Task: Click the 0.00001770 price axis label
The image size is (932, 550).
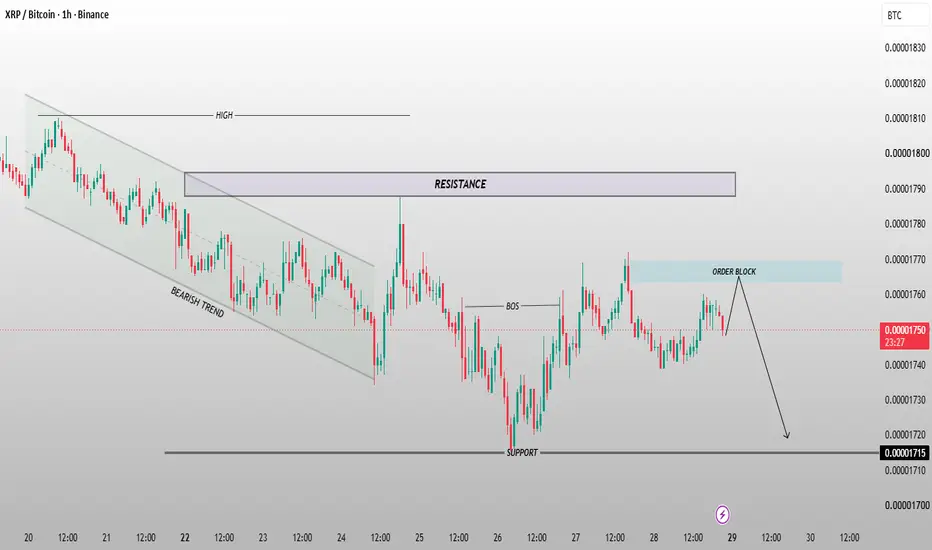Action: point(905,259)
